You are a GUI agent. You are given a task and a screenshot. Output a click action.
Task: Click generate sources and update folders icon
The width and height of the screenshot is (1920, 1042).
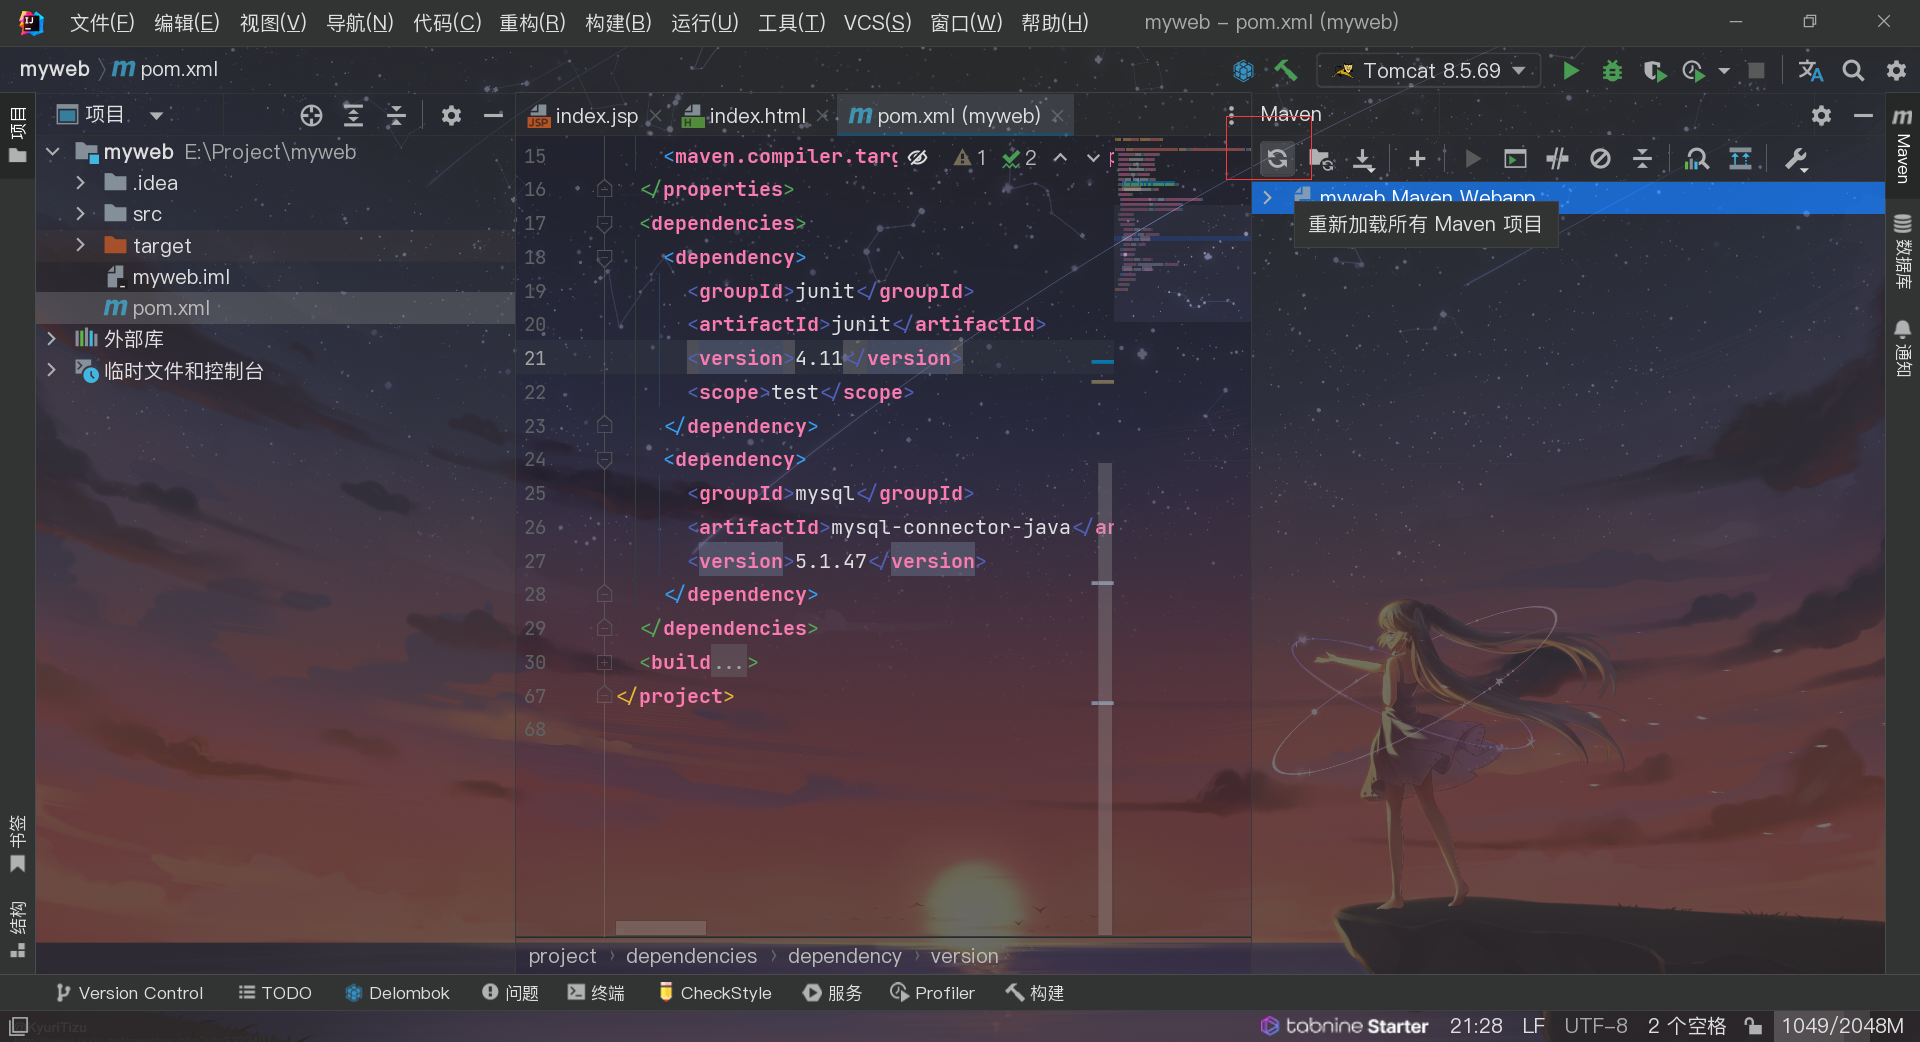tap(1321, 158)
